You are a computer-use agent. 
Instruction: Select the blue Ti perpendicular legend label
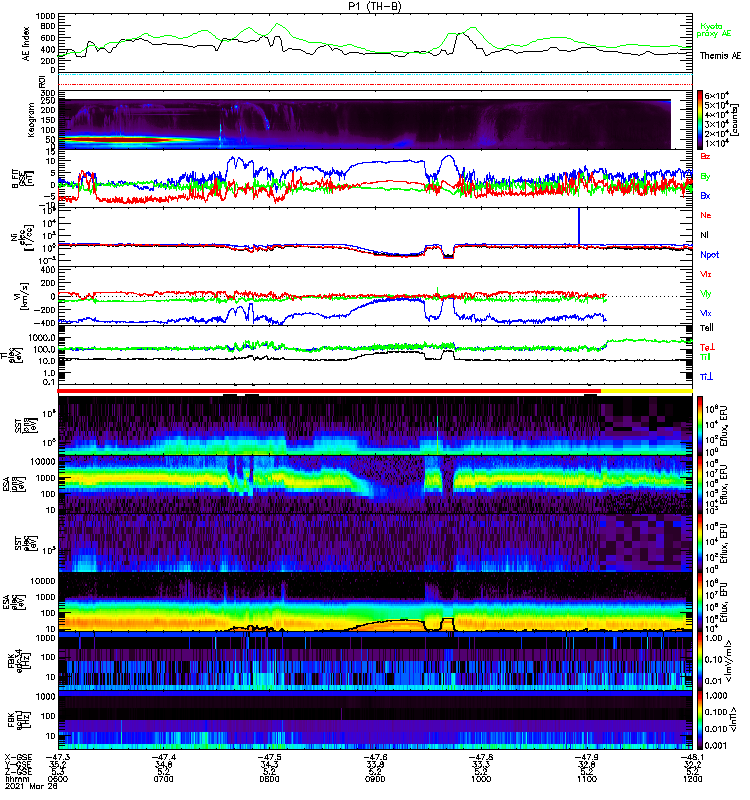[x=706, y=377]
